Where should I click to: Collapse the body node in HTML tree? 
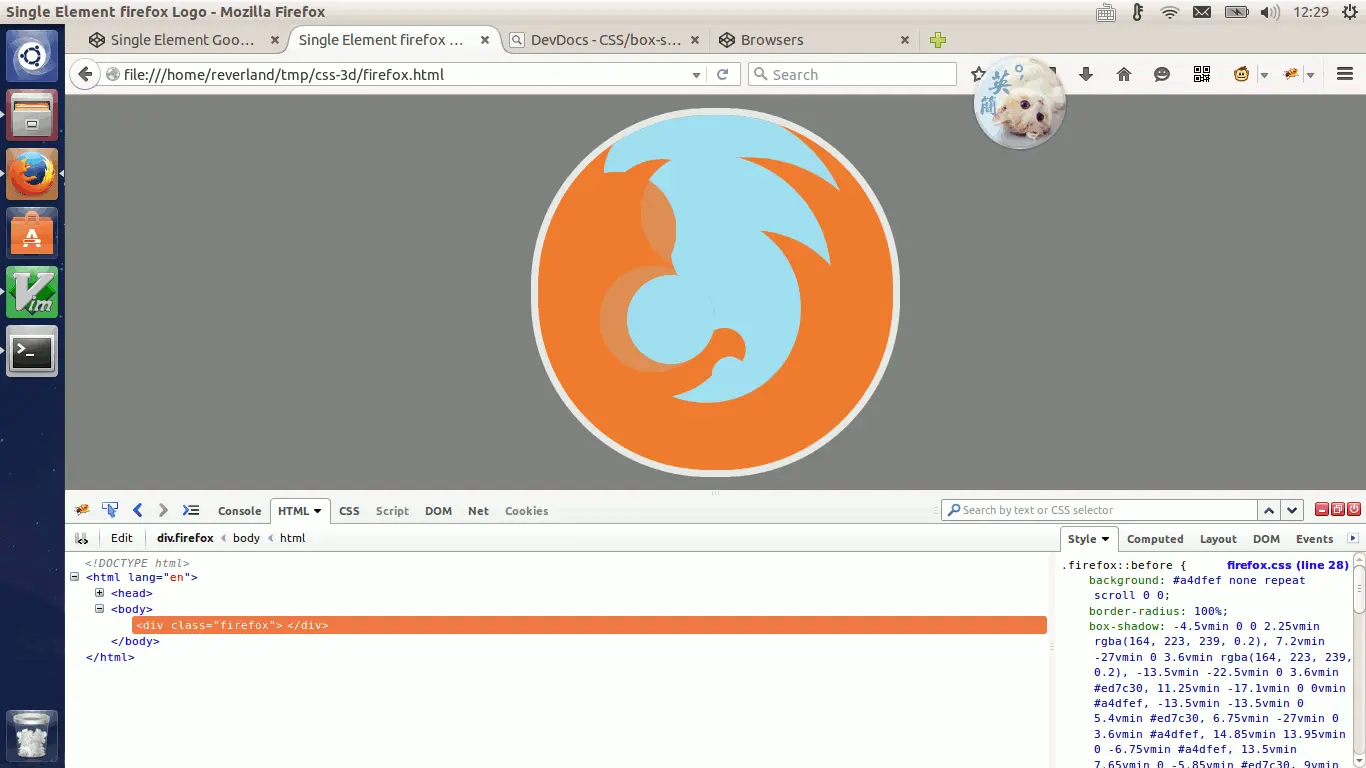click(x=99, y=609)
